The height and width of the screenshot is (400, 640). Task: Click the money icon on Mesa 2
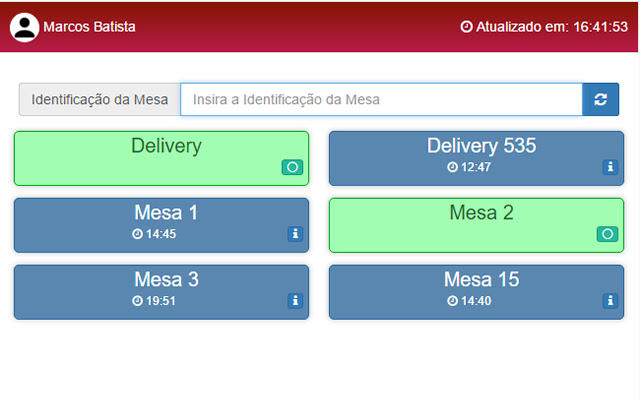coord(607,234)
